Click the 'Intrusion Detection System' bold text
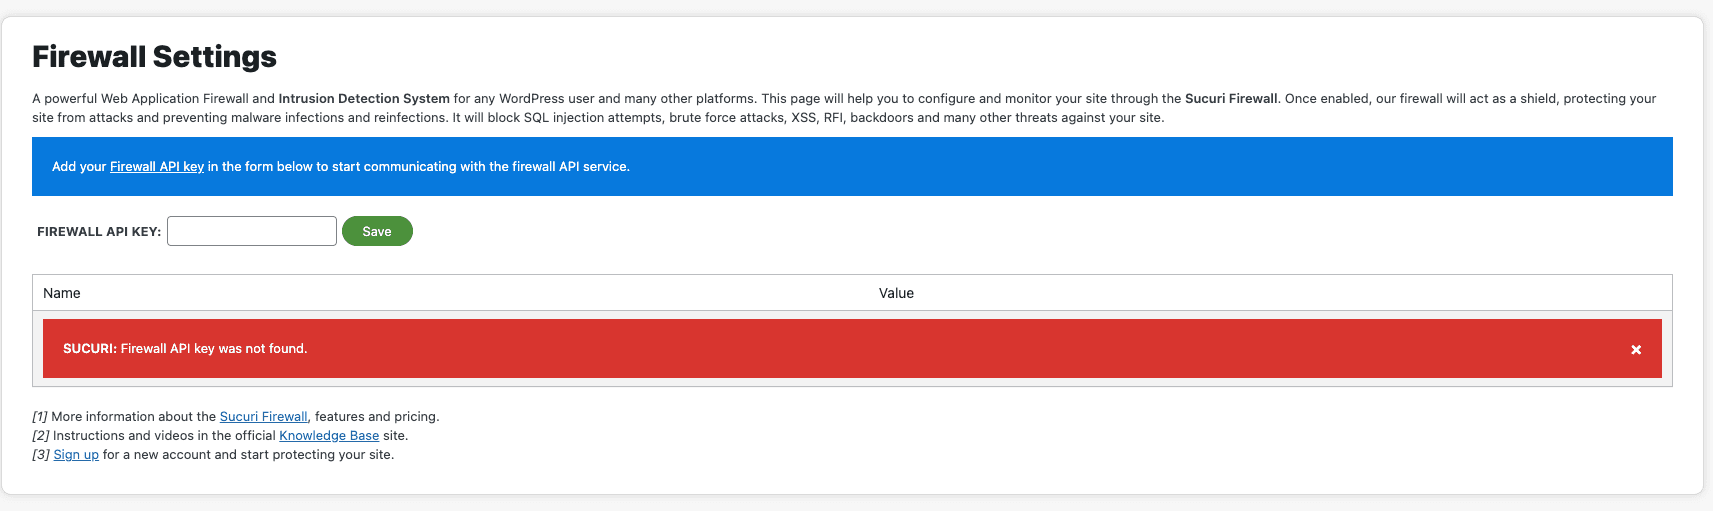This screenshot has width=1713, height=511. tap(364, 99)
